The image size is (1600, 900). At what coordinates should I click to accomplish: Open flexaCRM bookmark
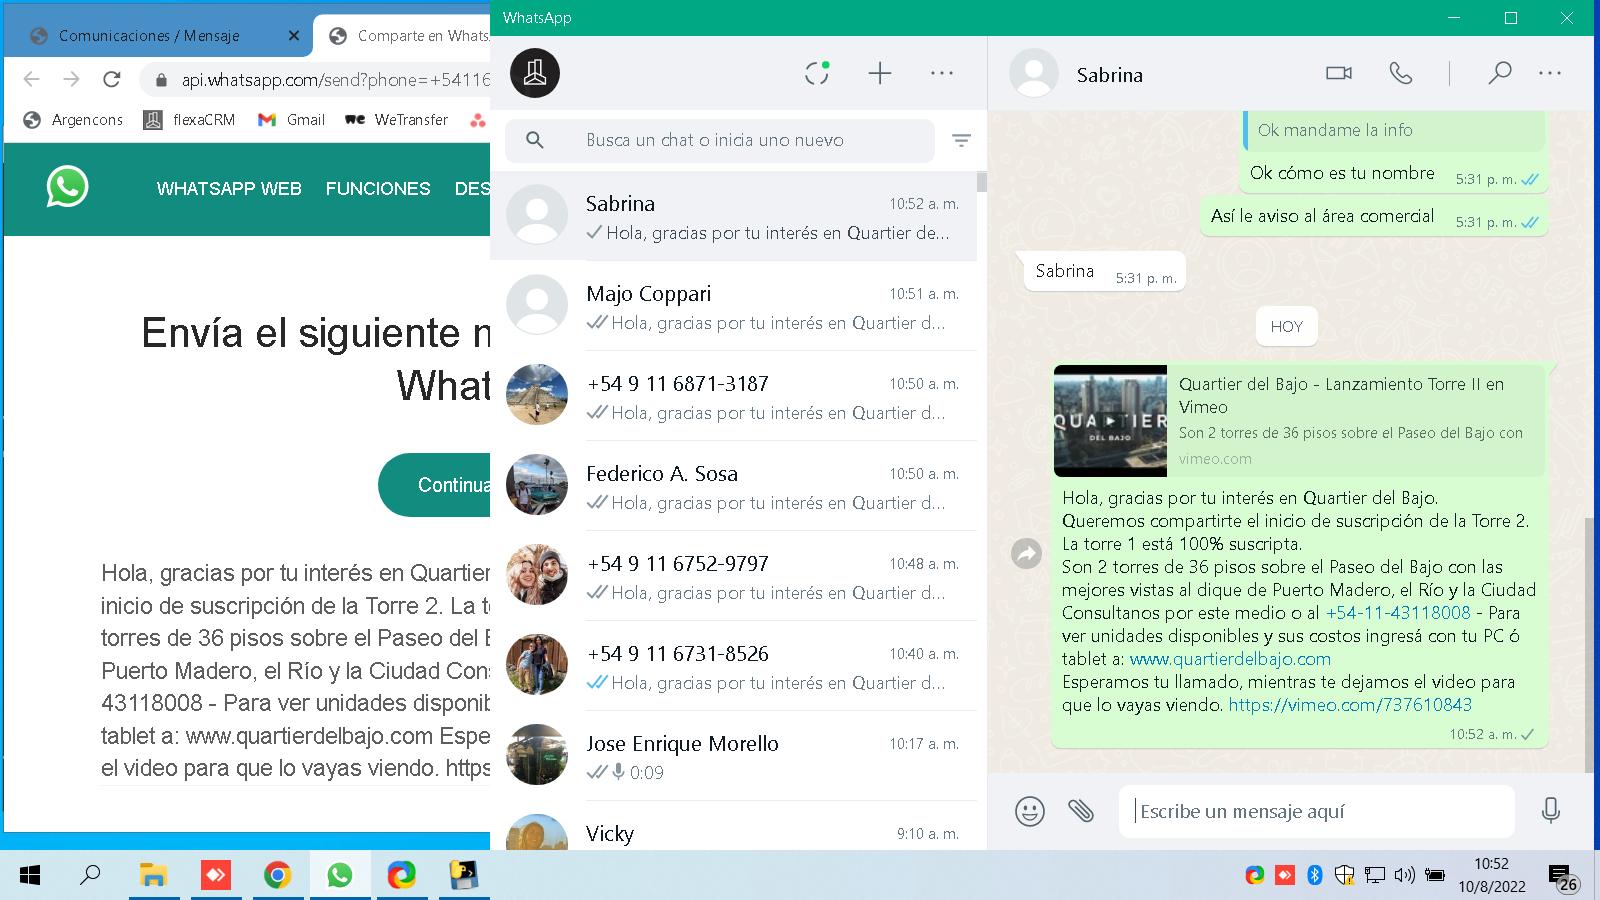click(190, 120)
